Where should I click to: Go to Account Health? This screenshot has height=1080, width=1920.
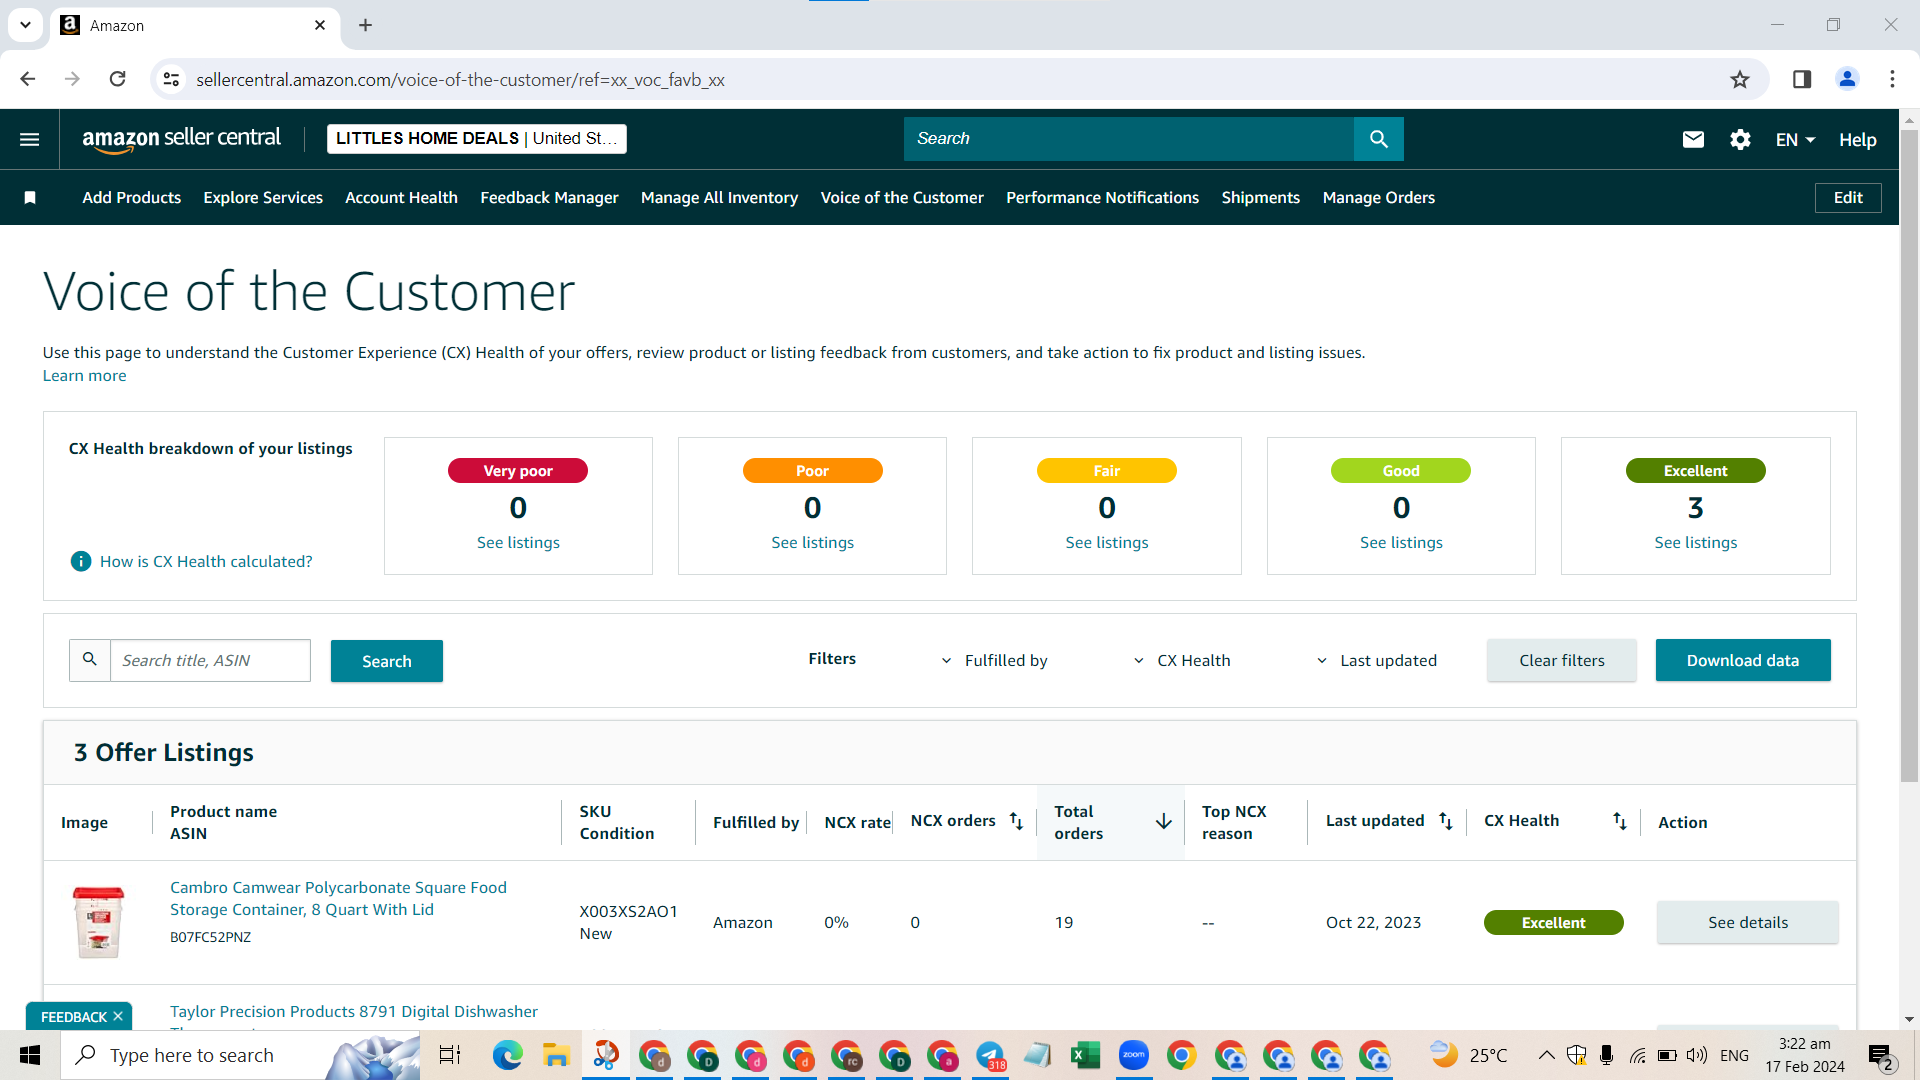401,198
